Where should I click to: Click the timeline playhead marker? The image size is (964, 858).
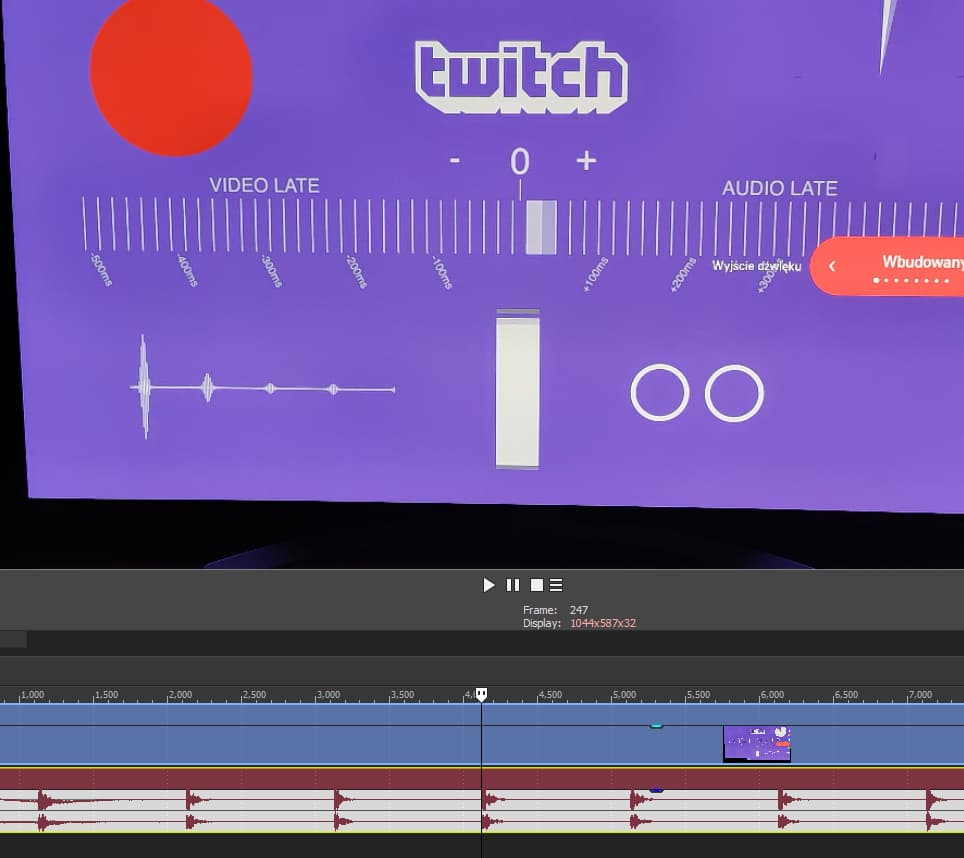[481, 695]
